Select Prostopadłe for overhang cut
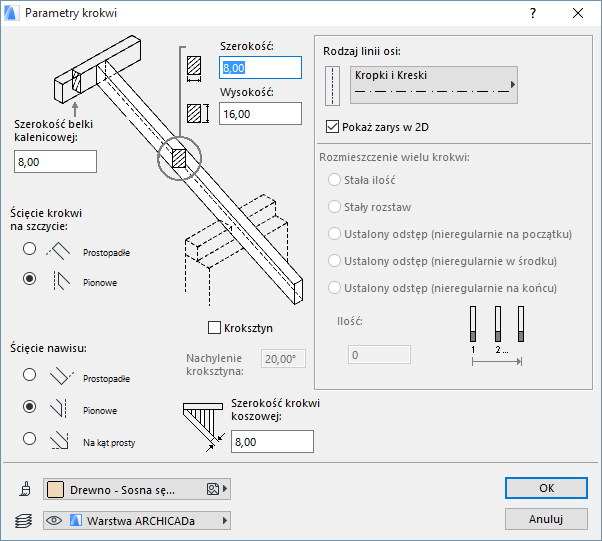Viewport: 602px width, 541px height. click(29, 374)
